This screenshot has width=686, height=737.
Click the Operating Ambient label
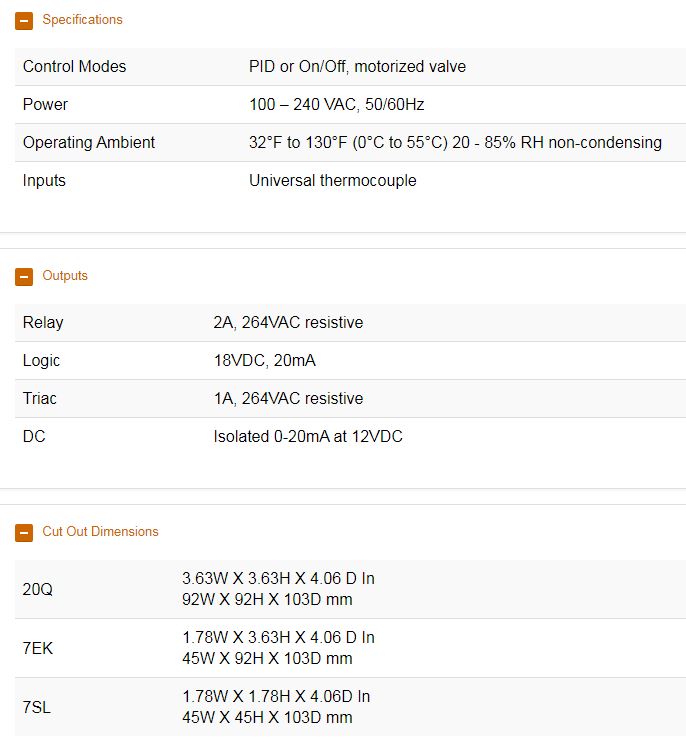(89, 143)
